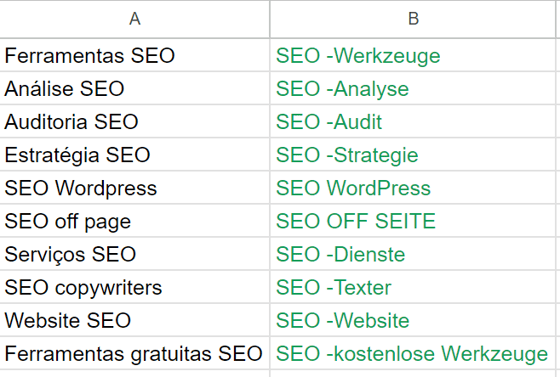The width and height of the screenshot is (560, 377).
Task: Click the Website SEO cell
Action: [135, 320]
